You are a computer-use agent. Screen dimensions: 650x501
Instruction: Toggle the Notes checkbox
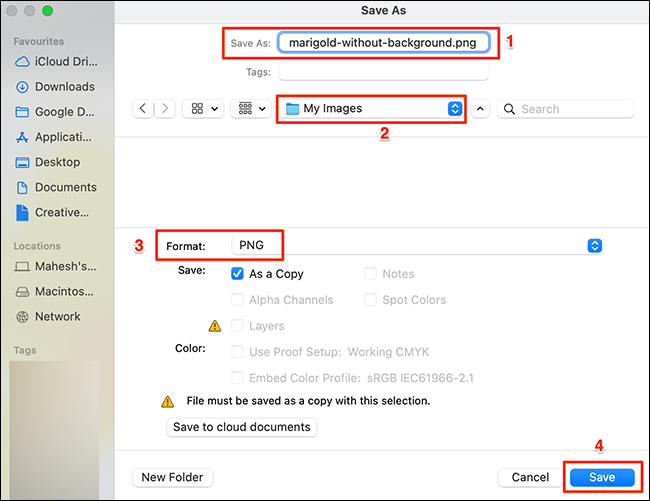click(x=371, y=273)
